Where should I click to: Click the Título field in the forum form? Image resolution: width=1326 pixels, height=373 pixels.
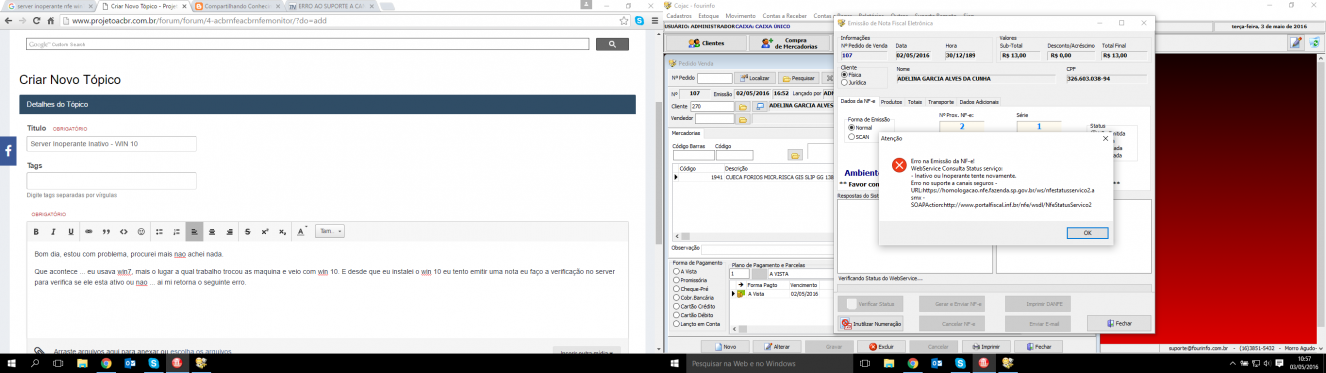click(111, 144)
